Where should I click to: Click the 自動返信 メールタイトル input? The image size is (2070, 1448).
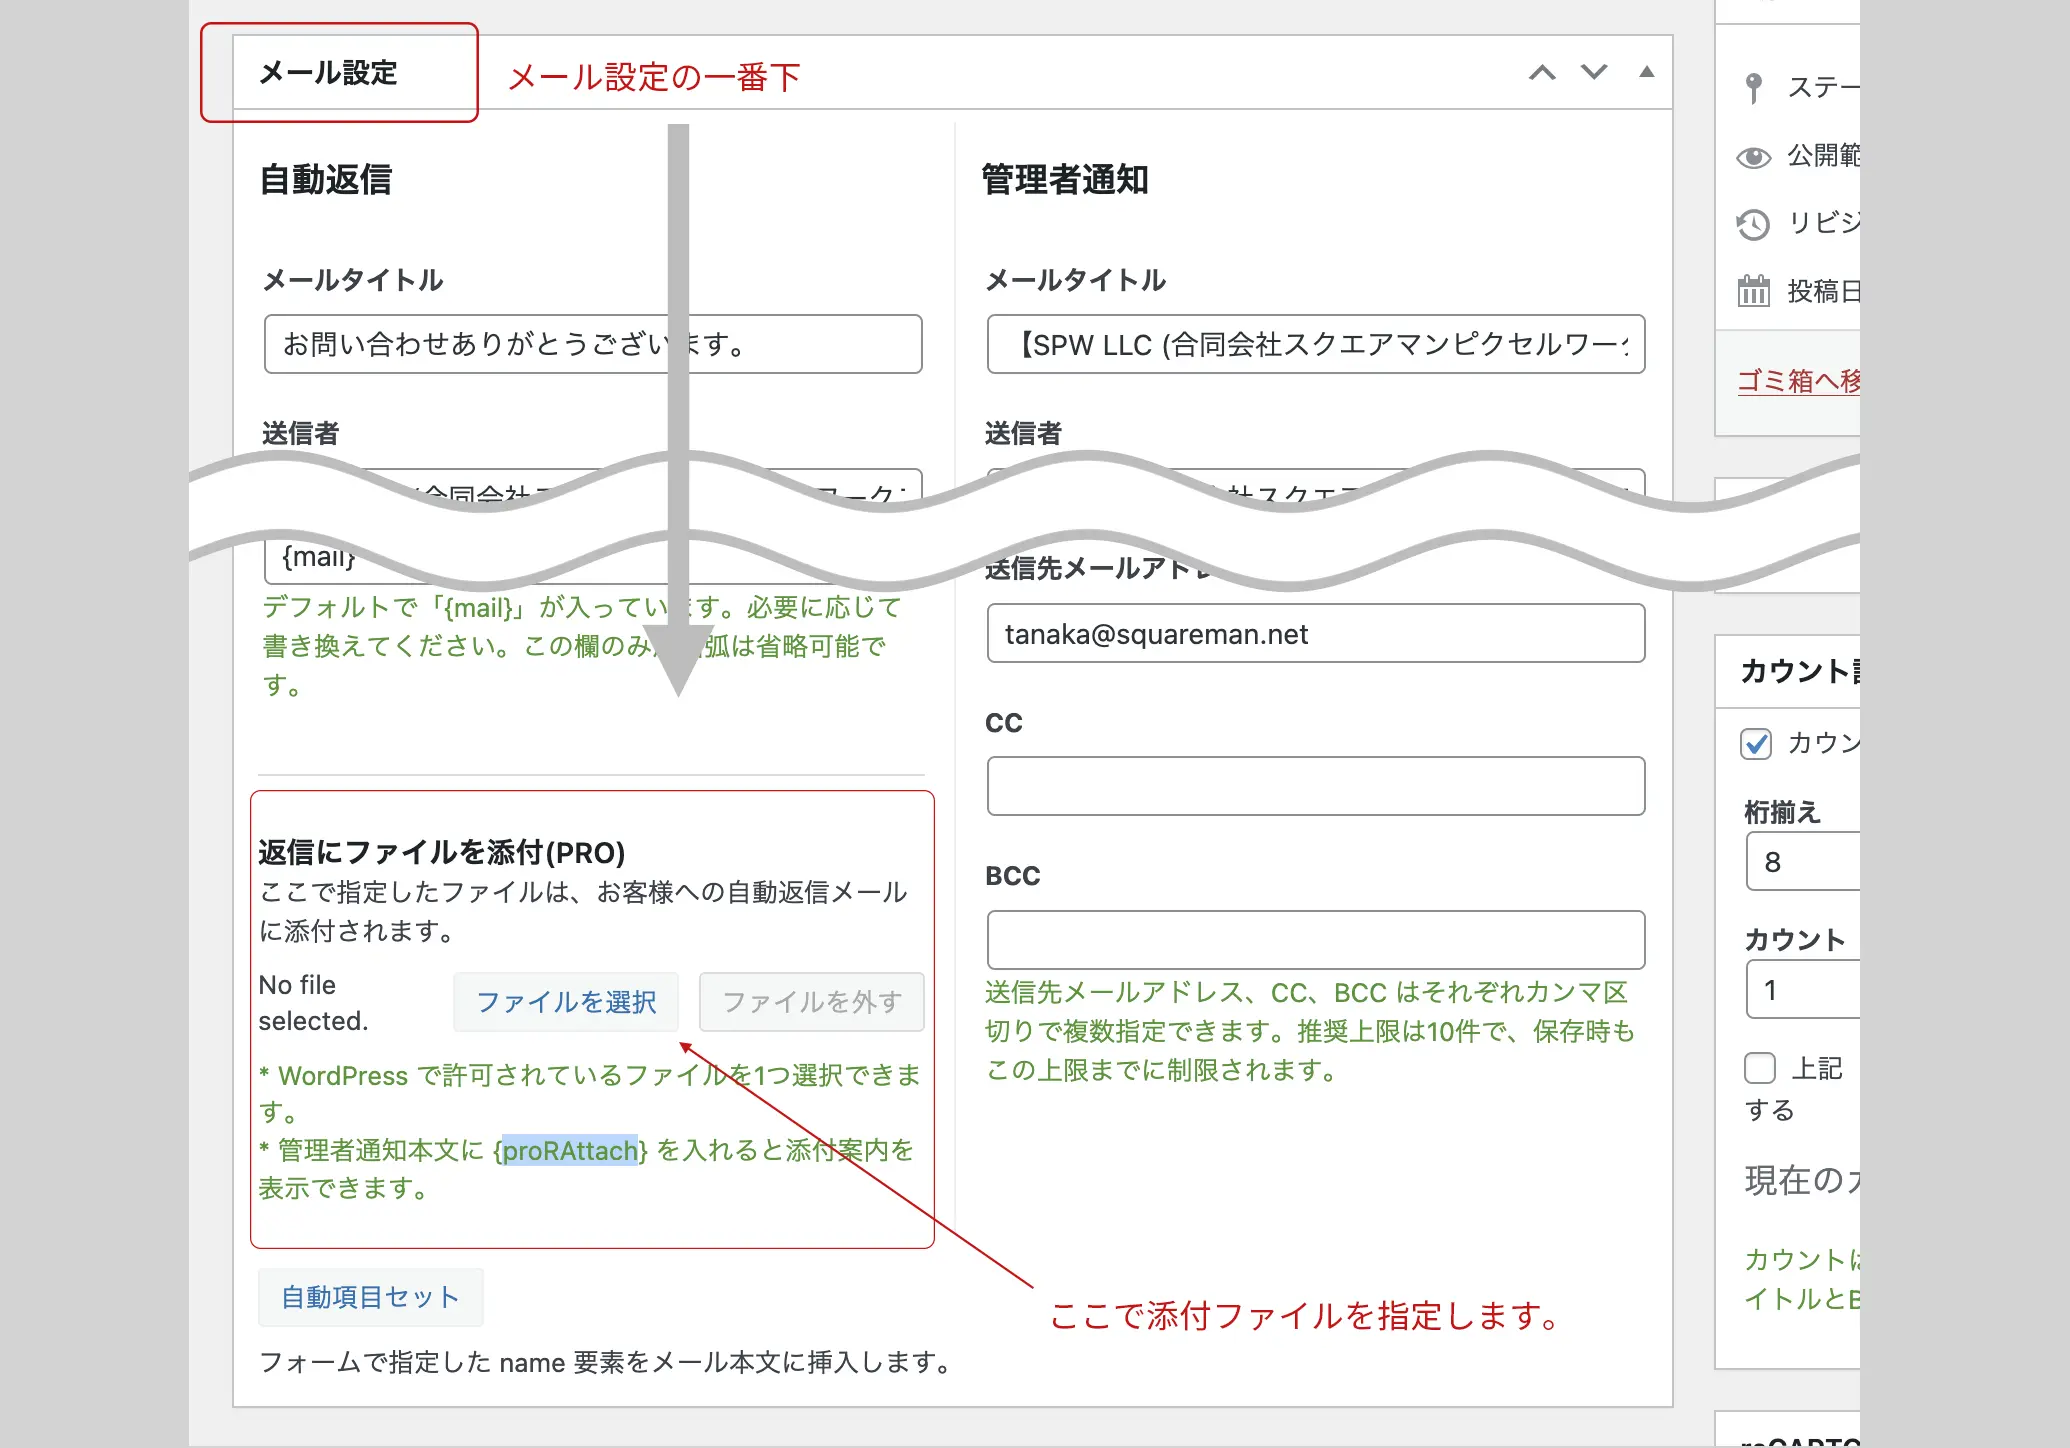[x=593, y=344]
